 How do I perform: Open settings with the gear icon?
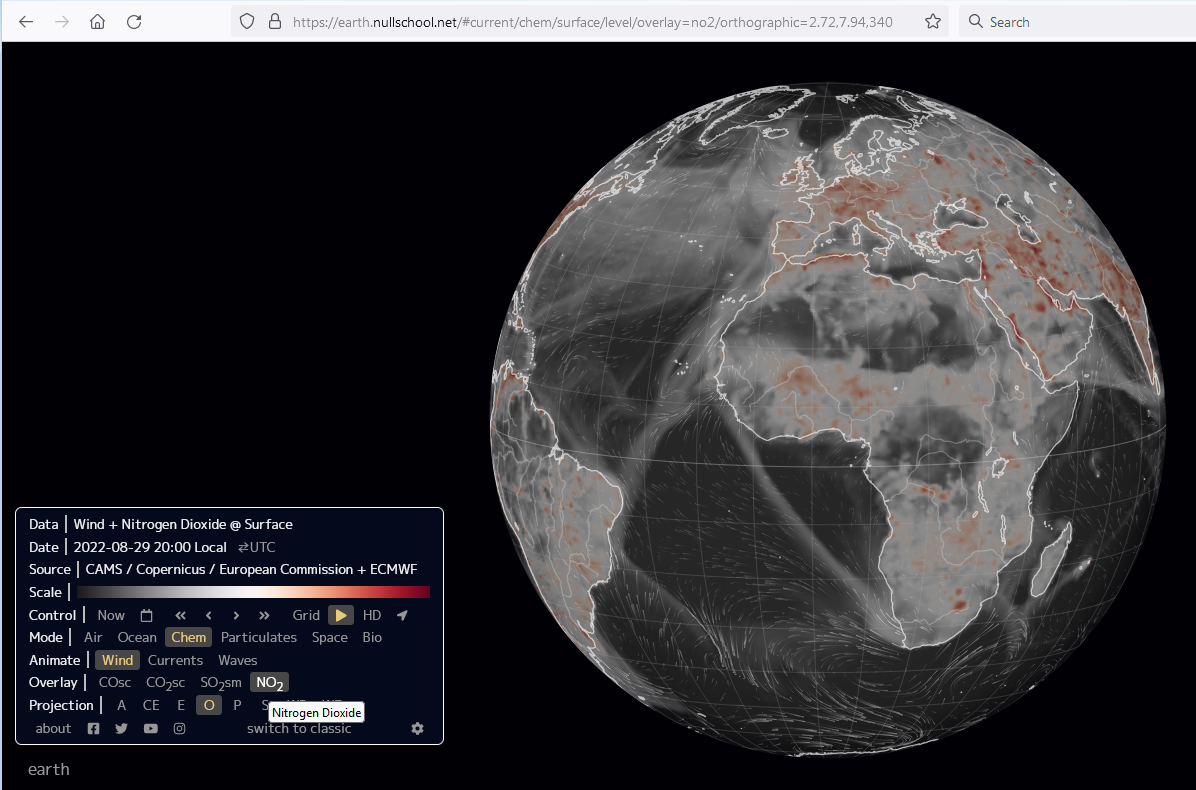tap(417, 728)
